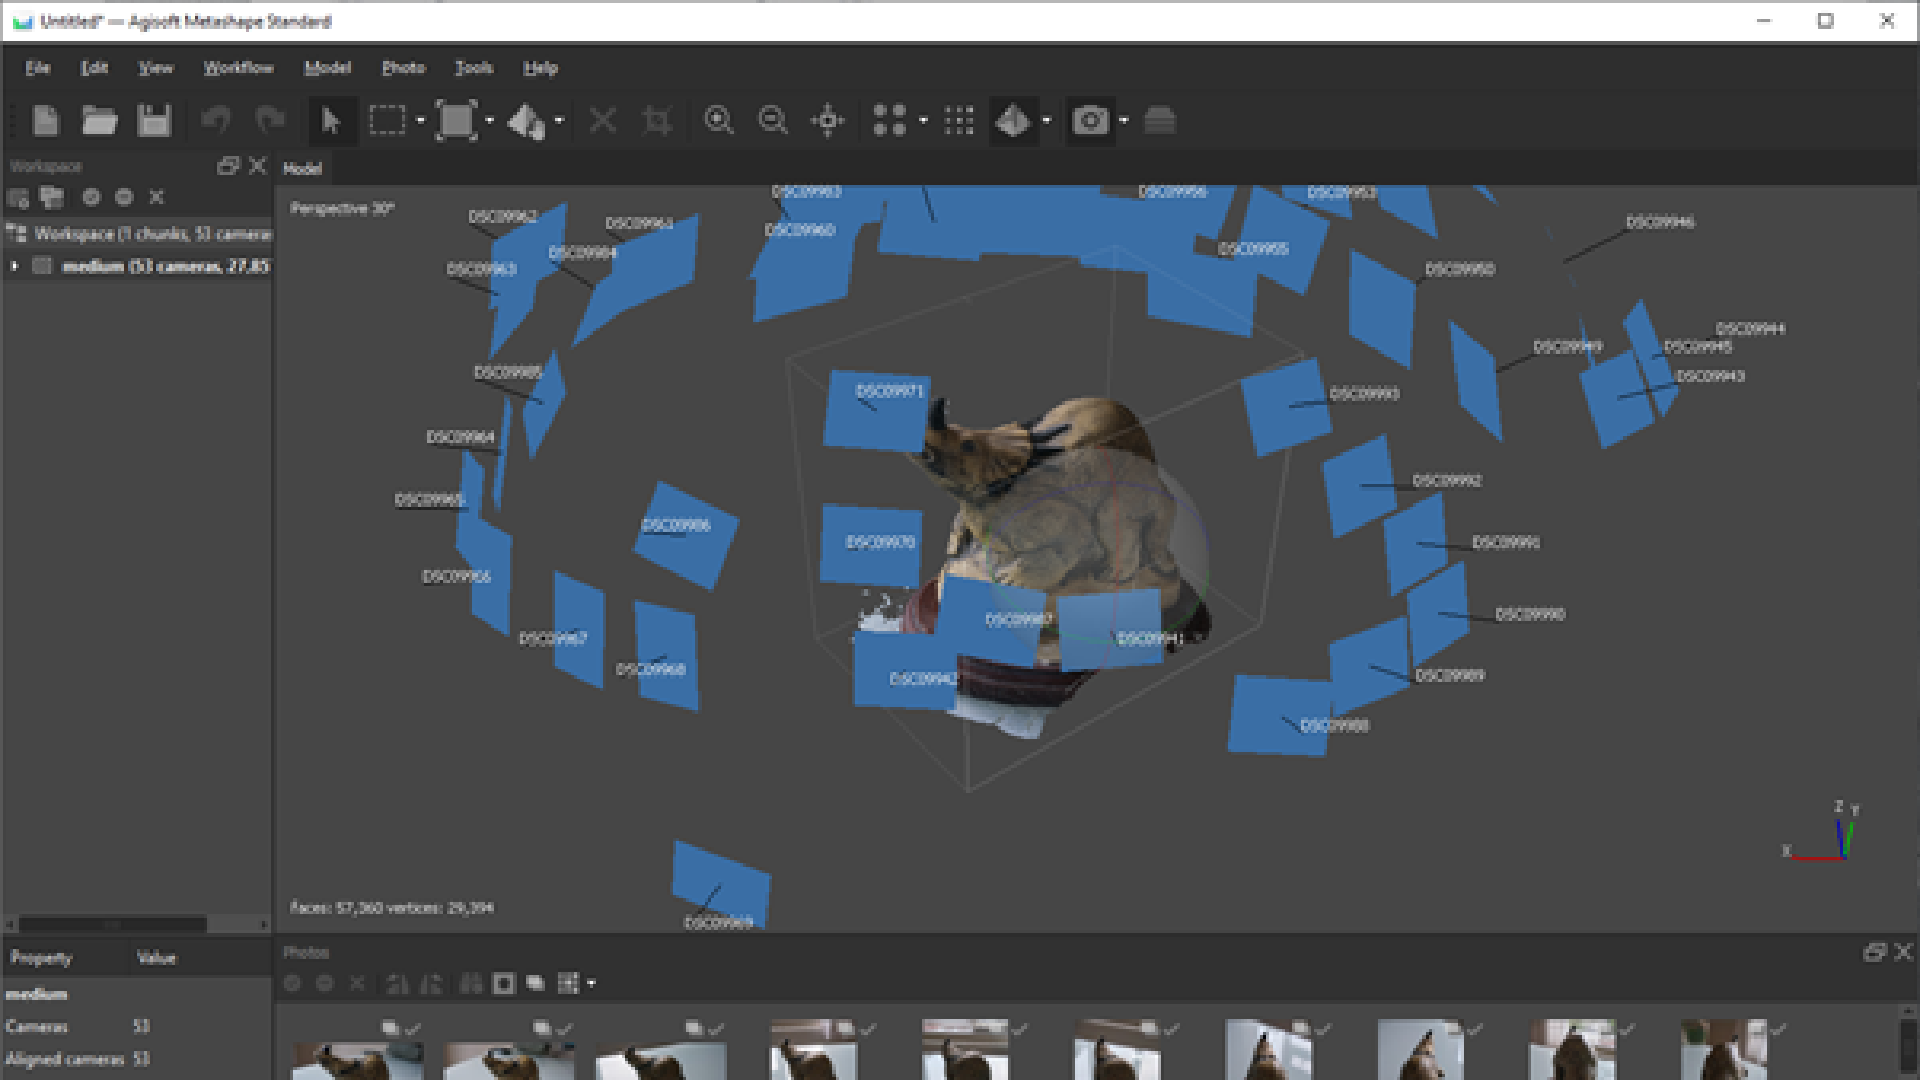Viewport: 1920px width, 1080px height.
Task: Toggle Show Masks in Photos toolbar
Action: coord(504,984)
